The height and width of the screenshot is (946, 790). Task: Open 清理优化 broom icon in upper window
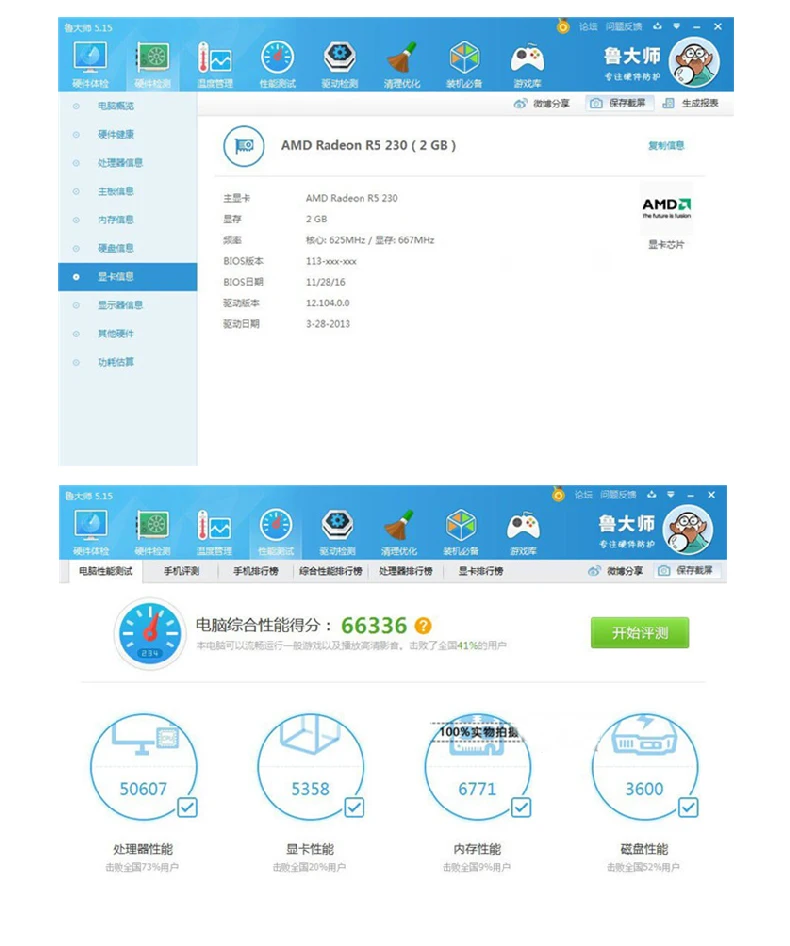(402, 59)
